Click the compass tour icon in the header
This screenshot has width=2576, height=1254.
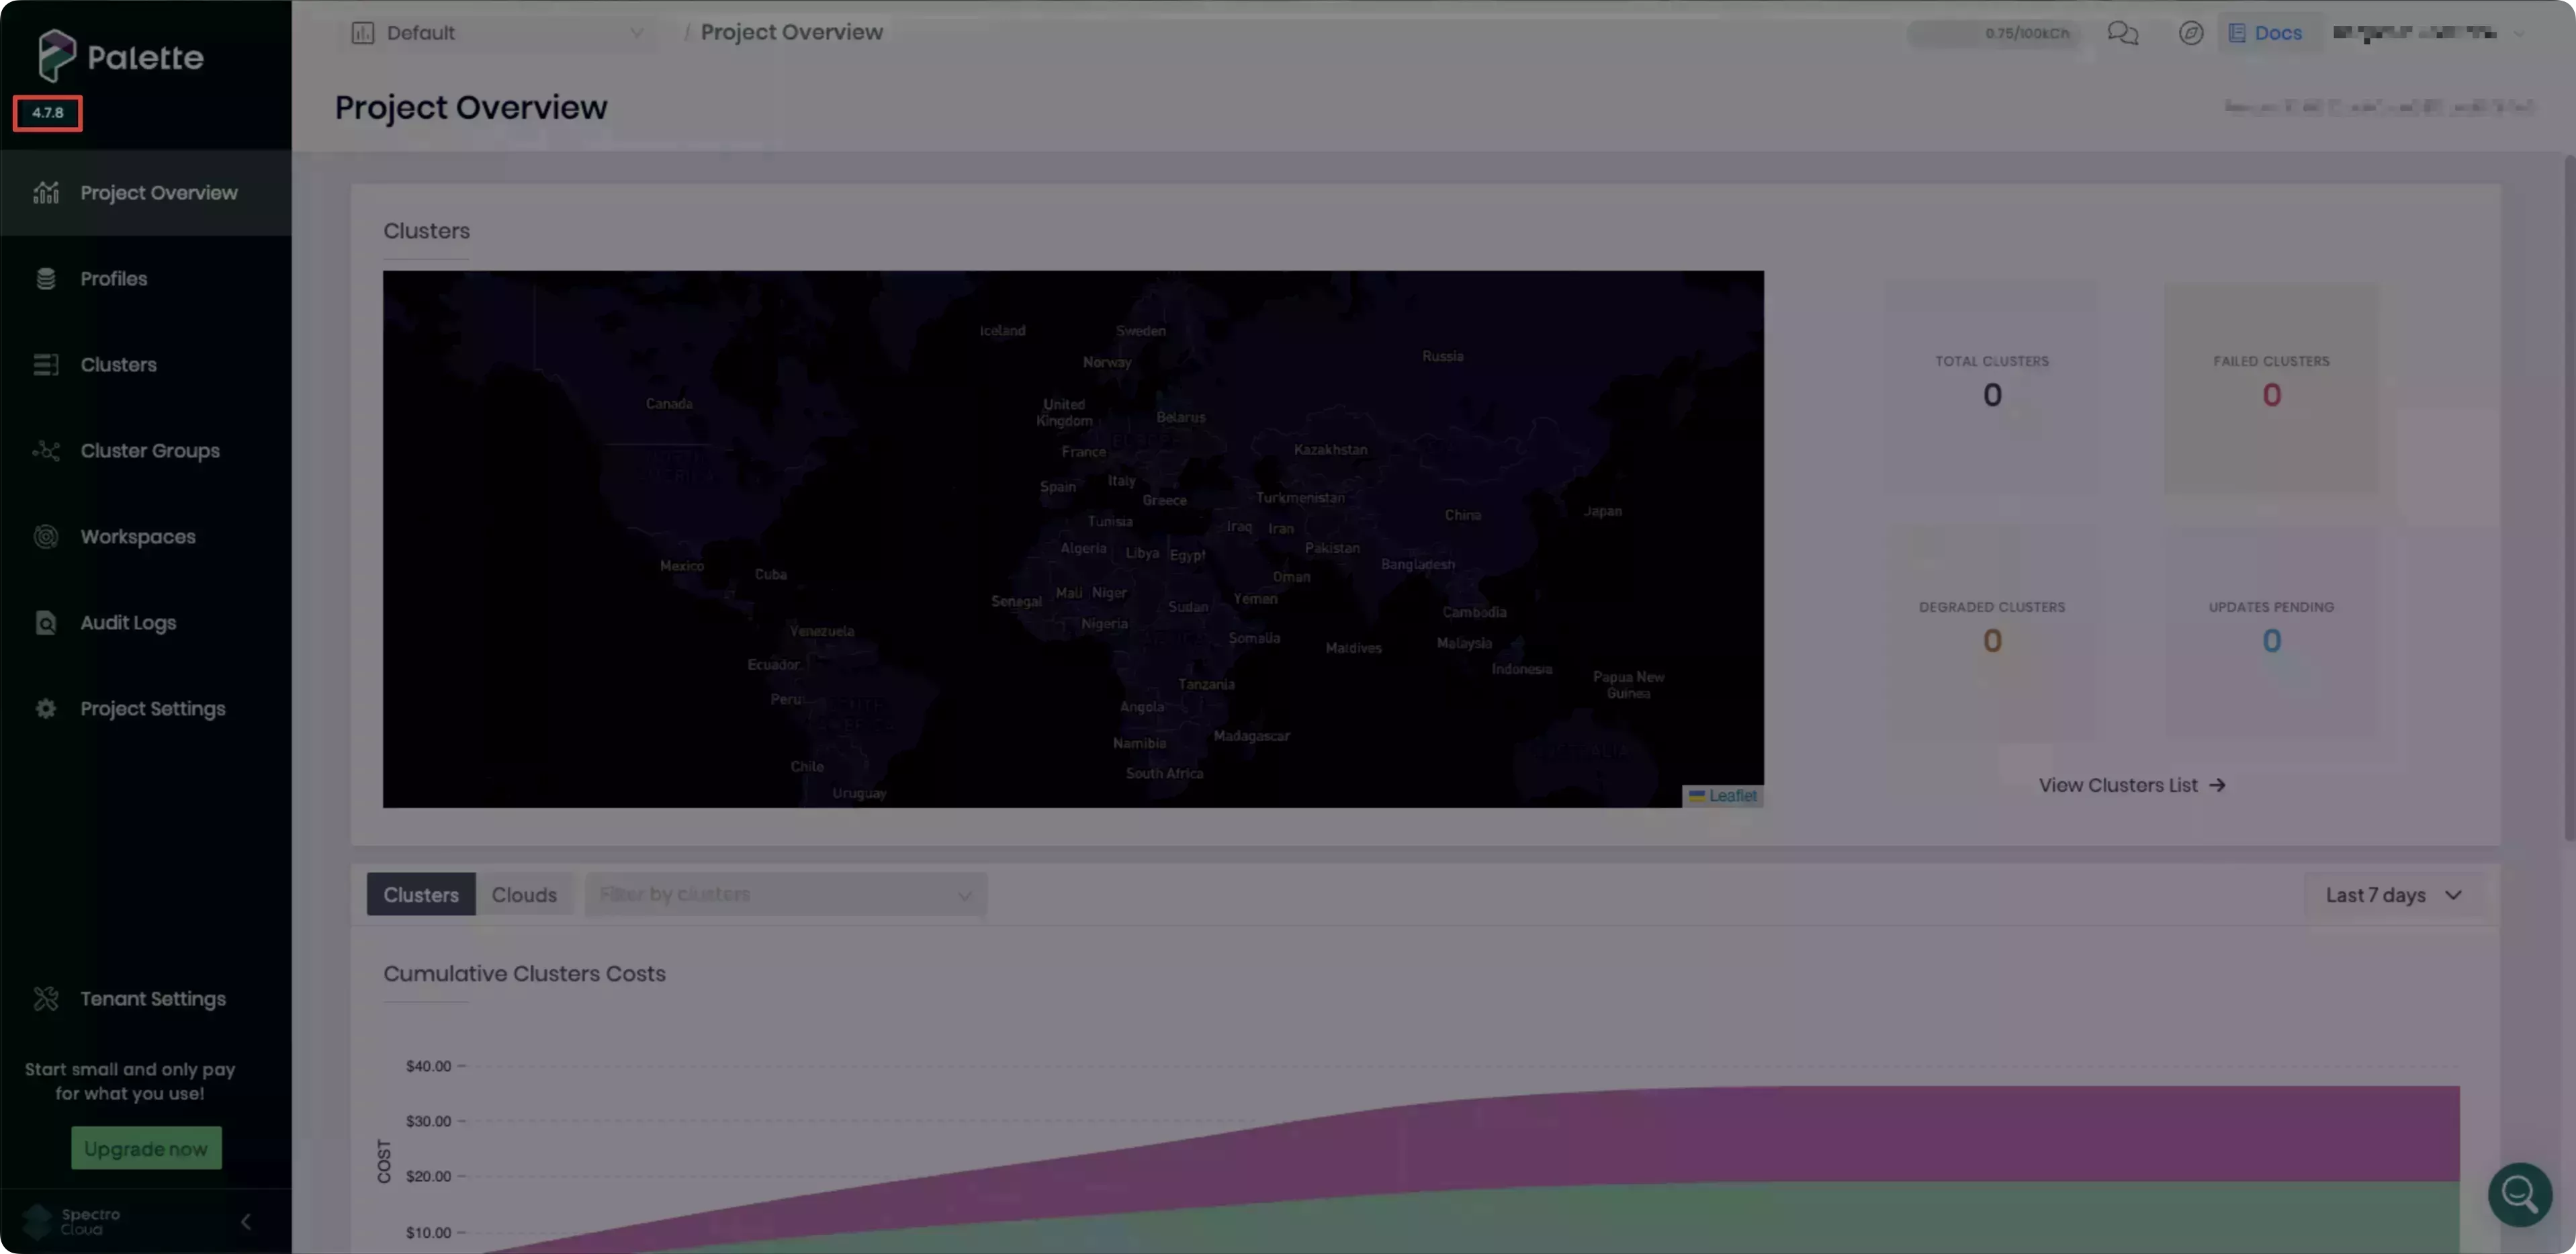pos(2191,33)
